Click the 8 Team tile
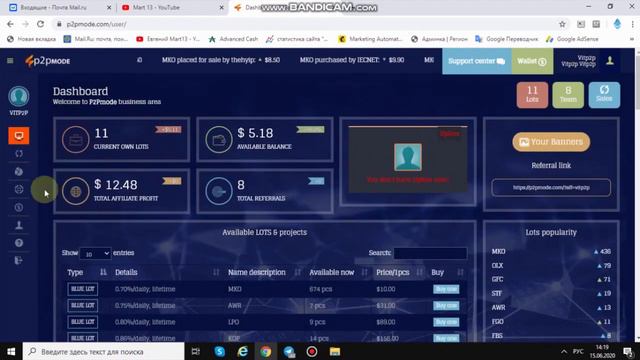The image size is (640, 360). pyautogui.click(x=568, y=95)
